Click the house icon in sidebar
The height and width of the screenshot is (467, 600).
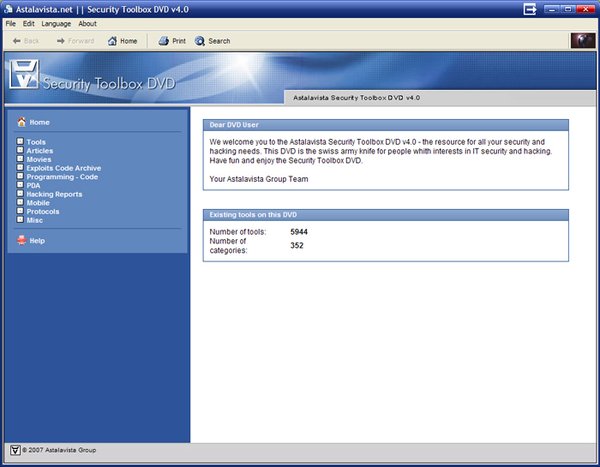[x=21, y=122]
